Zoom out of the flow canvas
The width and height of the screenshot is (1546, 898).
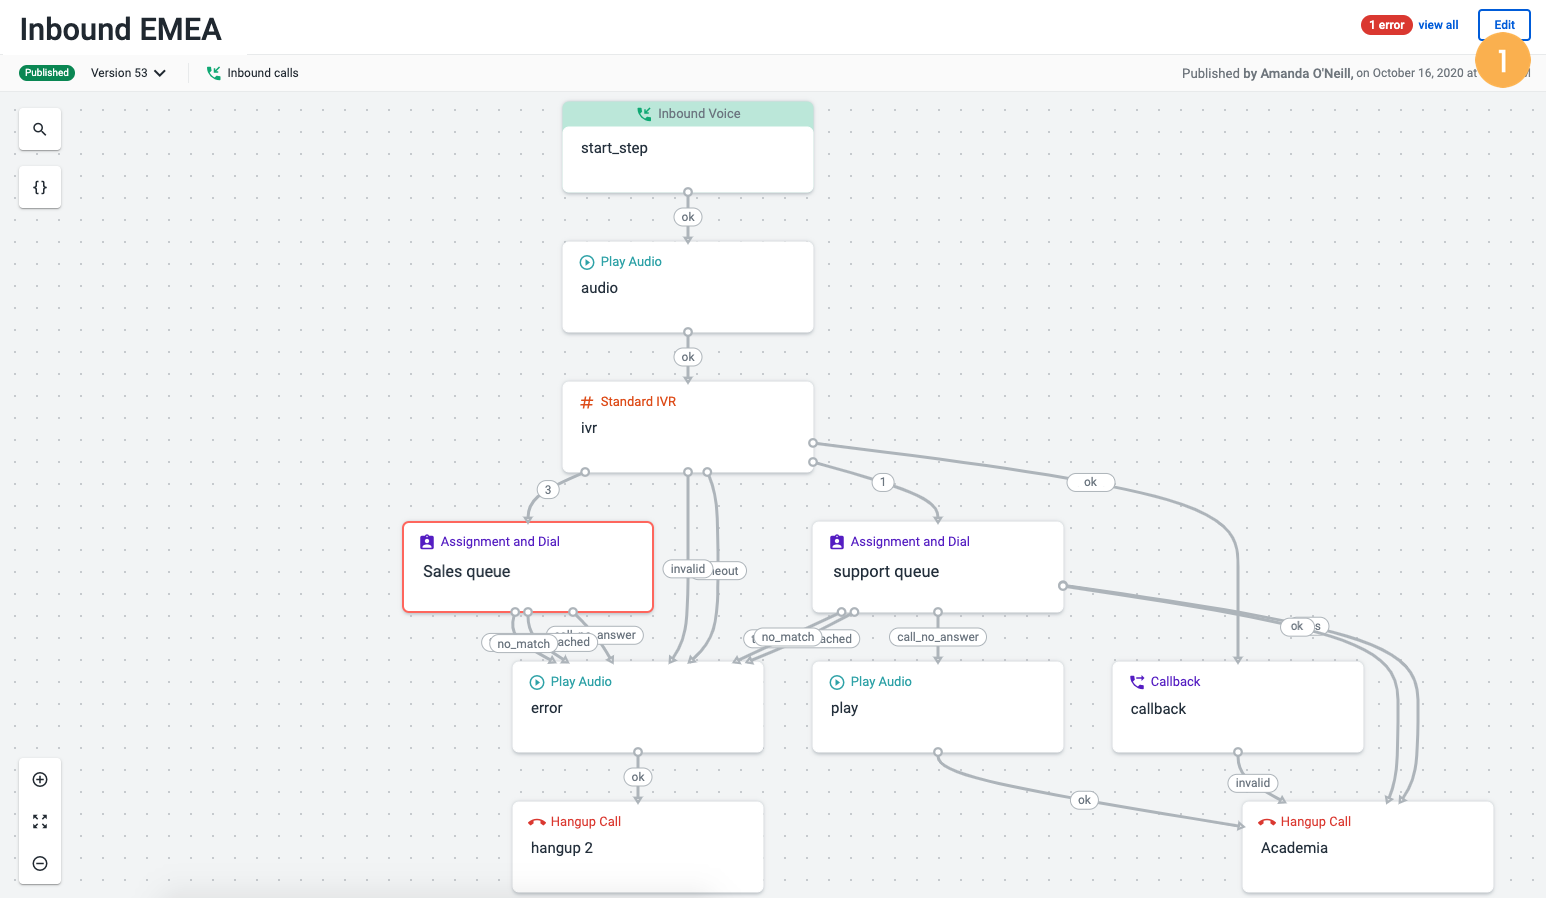[x=40, y=863]
